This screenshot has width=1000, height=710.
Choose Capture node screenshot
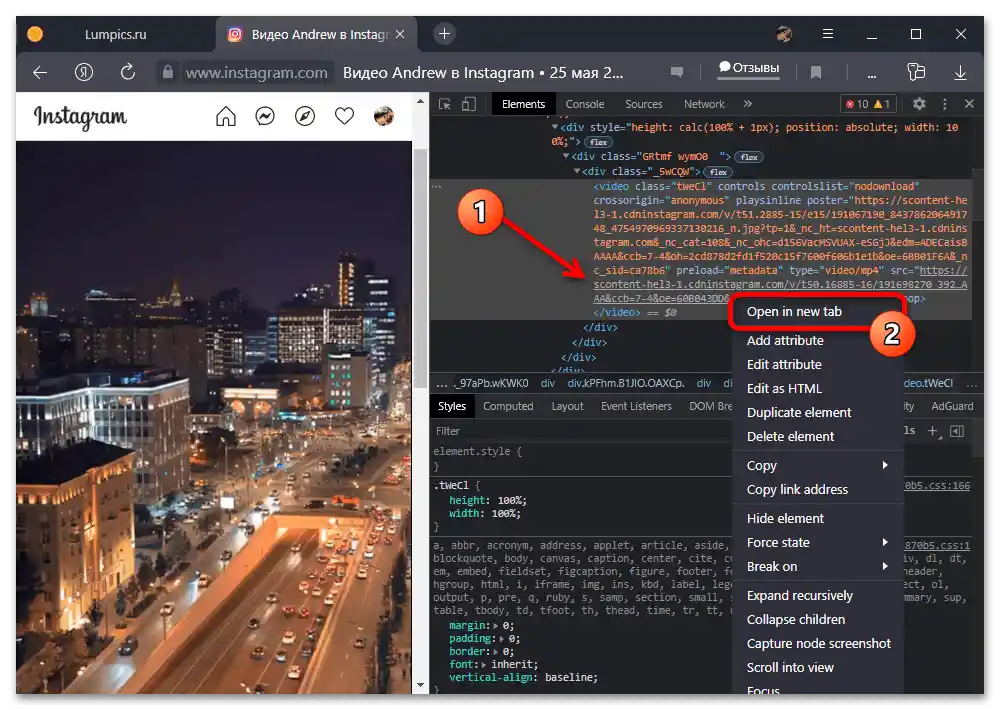[818, 644]
